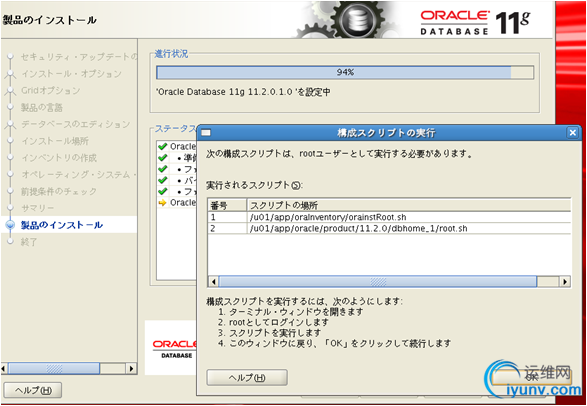Image resolution: width=587 pixels, height=406 pixels.
Task: Select script row ending with dbhome_1/root.sh
Action: coord(389,228)
